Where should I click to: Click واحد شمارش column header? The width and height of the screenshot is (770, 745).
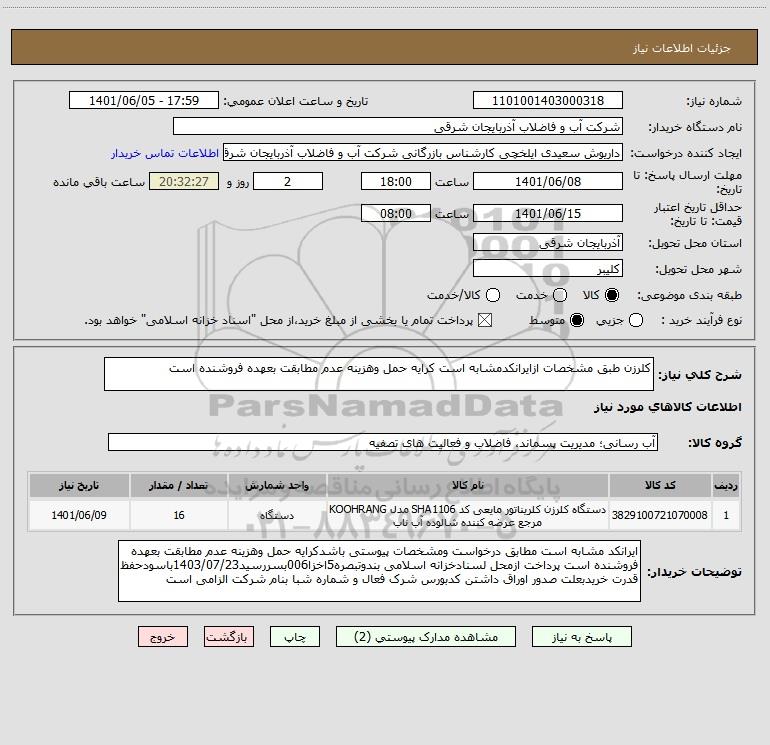click(x=277, y=485)
